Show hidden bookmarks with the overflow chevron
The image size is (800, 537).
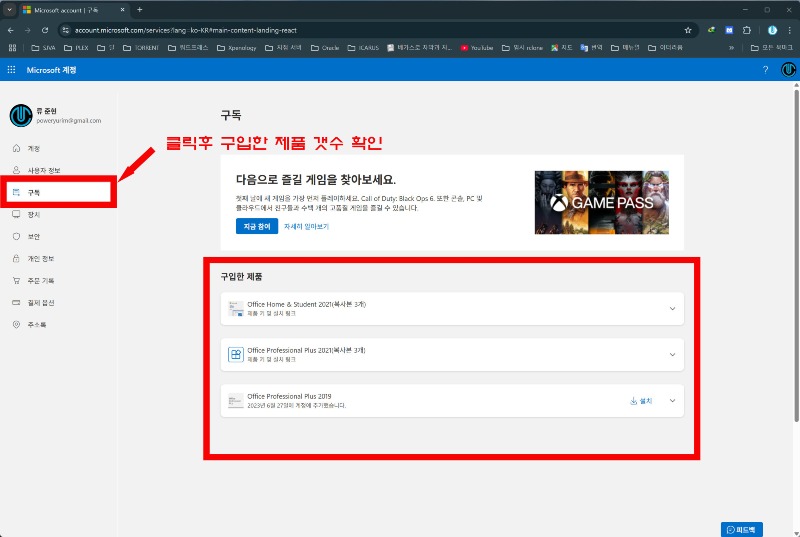point(731,47)
